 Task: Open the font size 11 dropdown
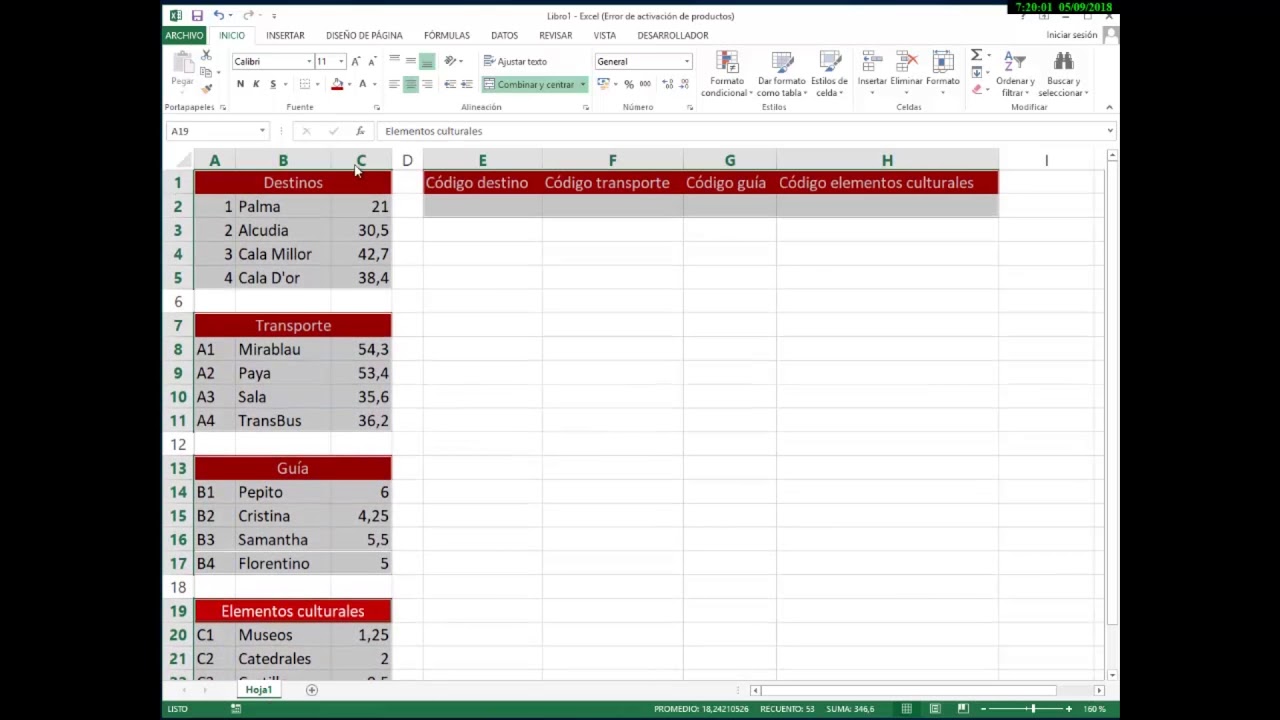coord(340,62)
